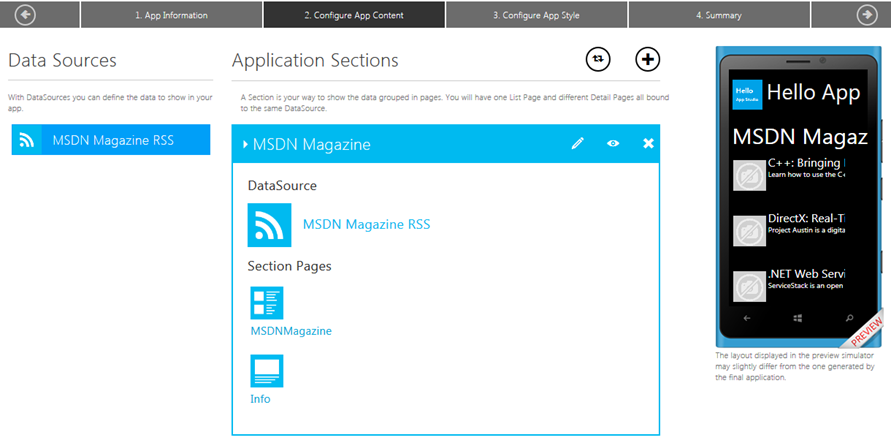Go back with the left arrow button

pos(25,15)
